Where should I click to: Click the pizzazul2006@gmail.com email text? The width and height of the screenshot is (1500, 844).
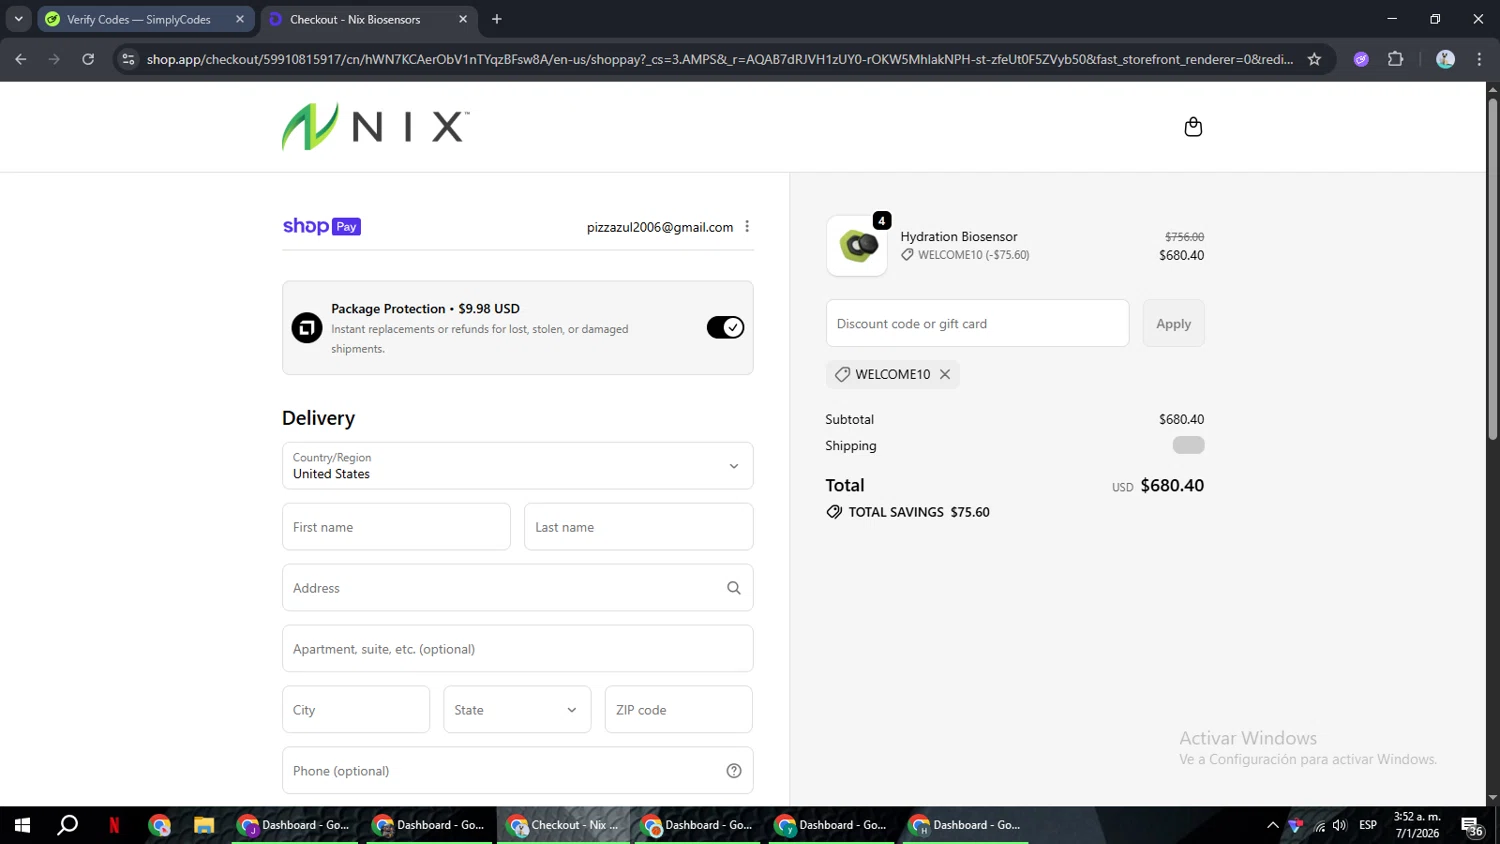pyautogui.click(x=660, y=227)
